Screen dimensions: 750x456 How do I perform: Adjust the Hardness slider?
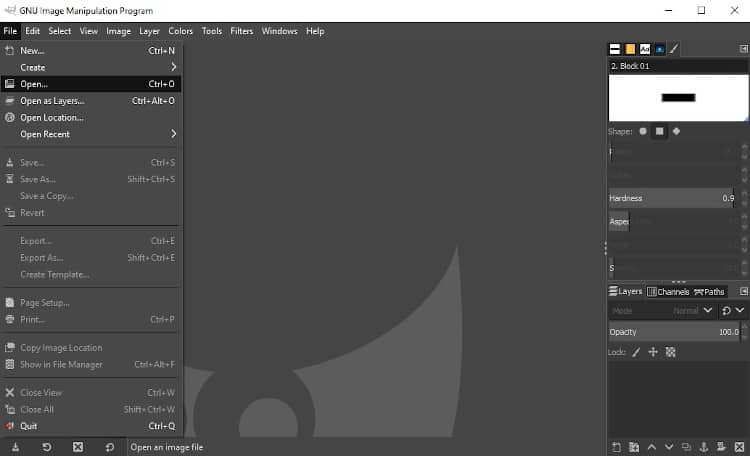(x=672, y=198)
